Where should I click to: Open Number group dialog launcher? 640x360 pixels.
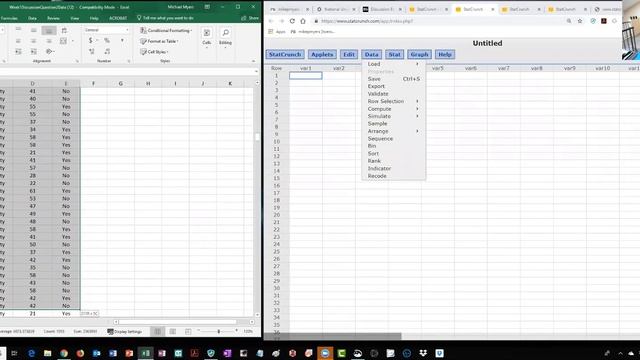(129, 61)
